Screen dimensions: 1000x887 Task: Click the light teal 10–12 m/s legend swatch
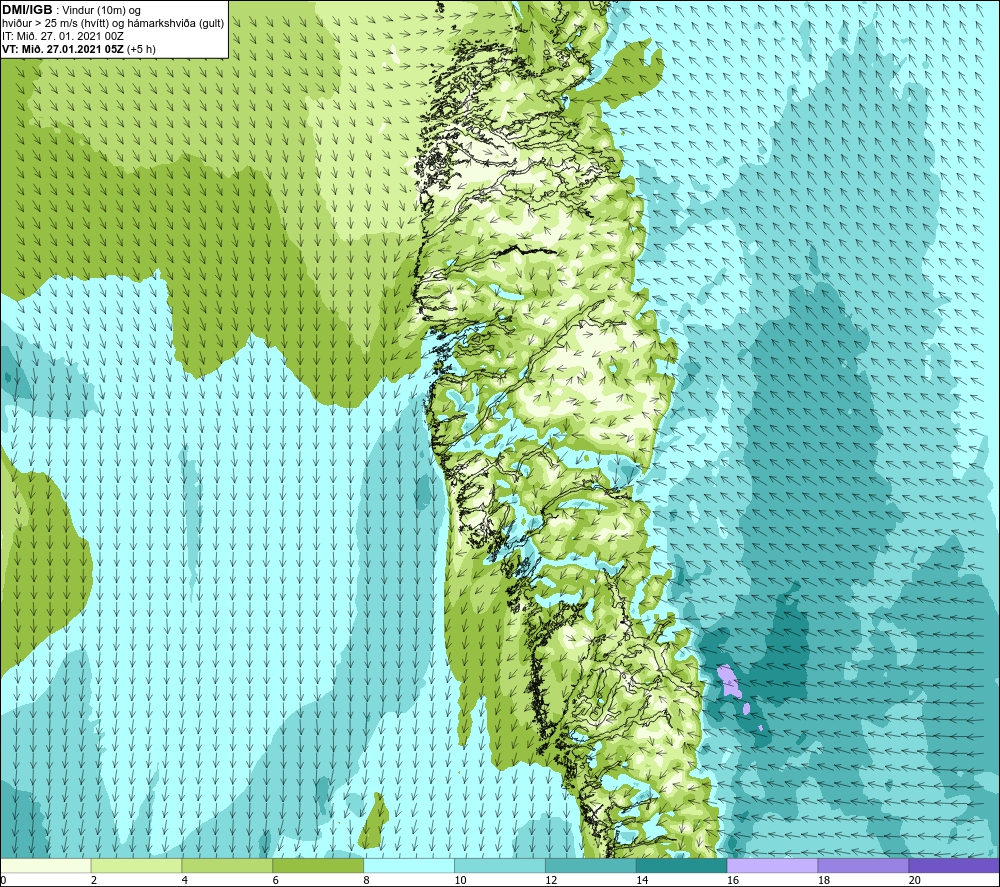[500, 866]
